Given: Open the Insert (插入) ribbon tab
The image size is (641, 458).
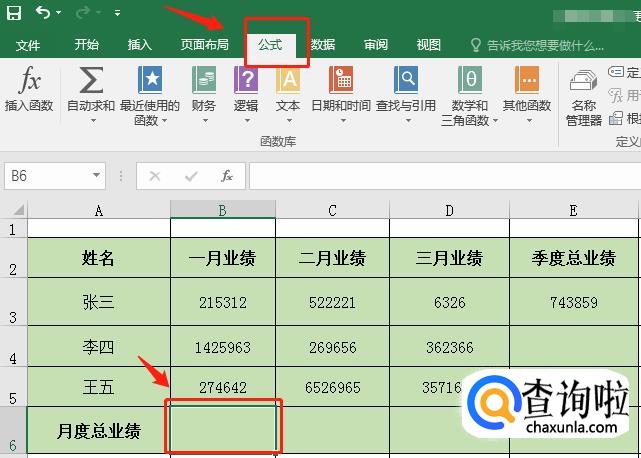Looking at the screenshot, I should coord(140,45).
